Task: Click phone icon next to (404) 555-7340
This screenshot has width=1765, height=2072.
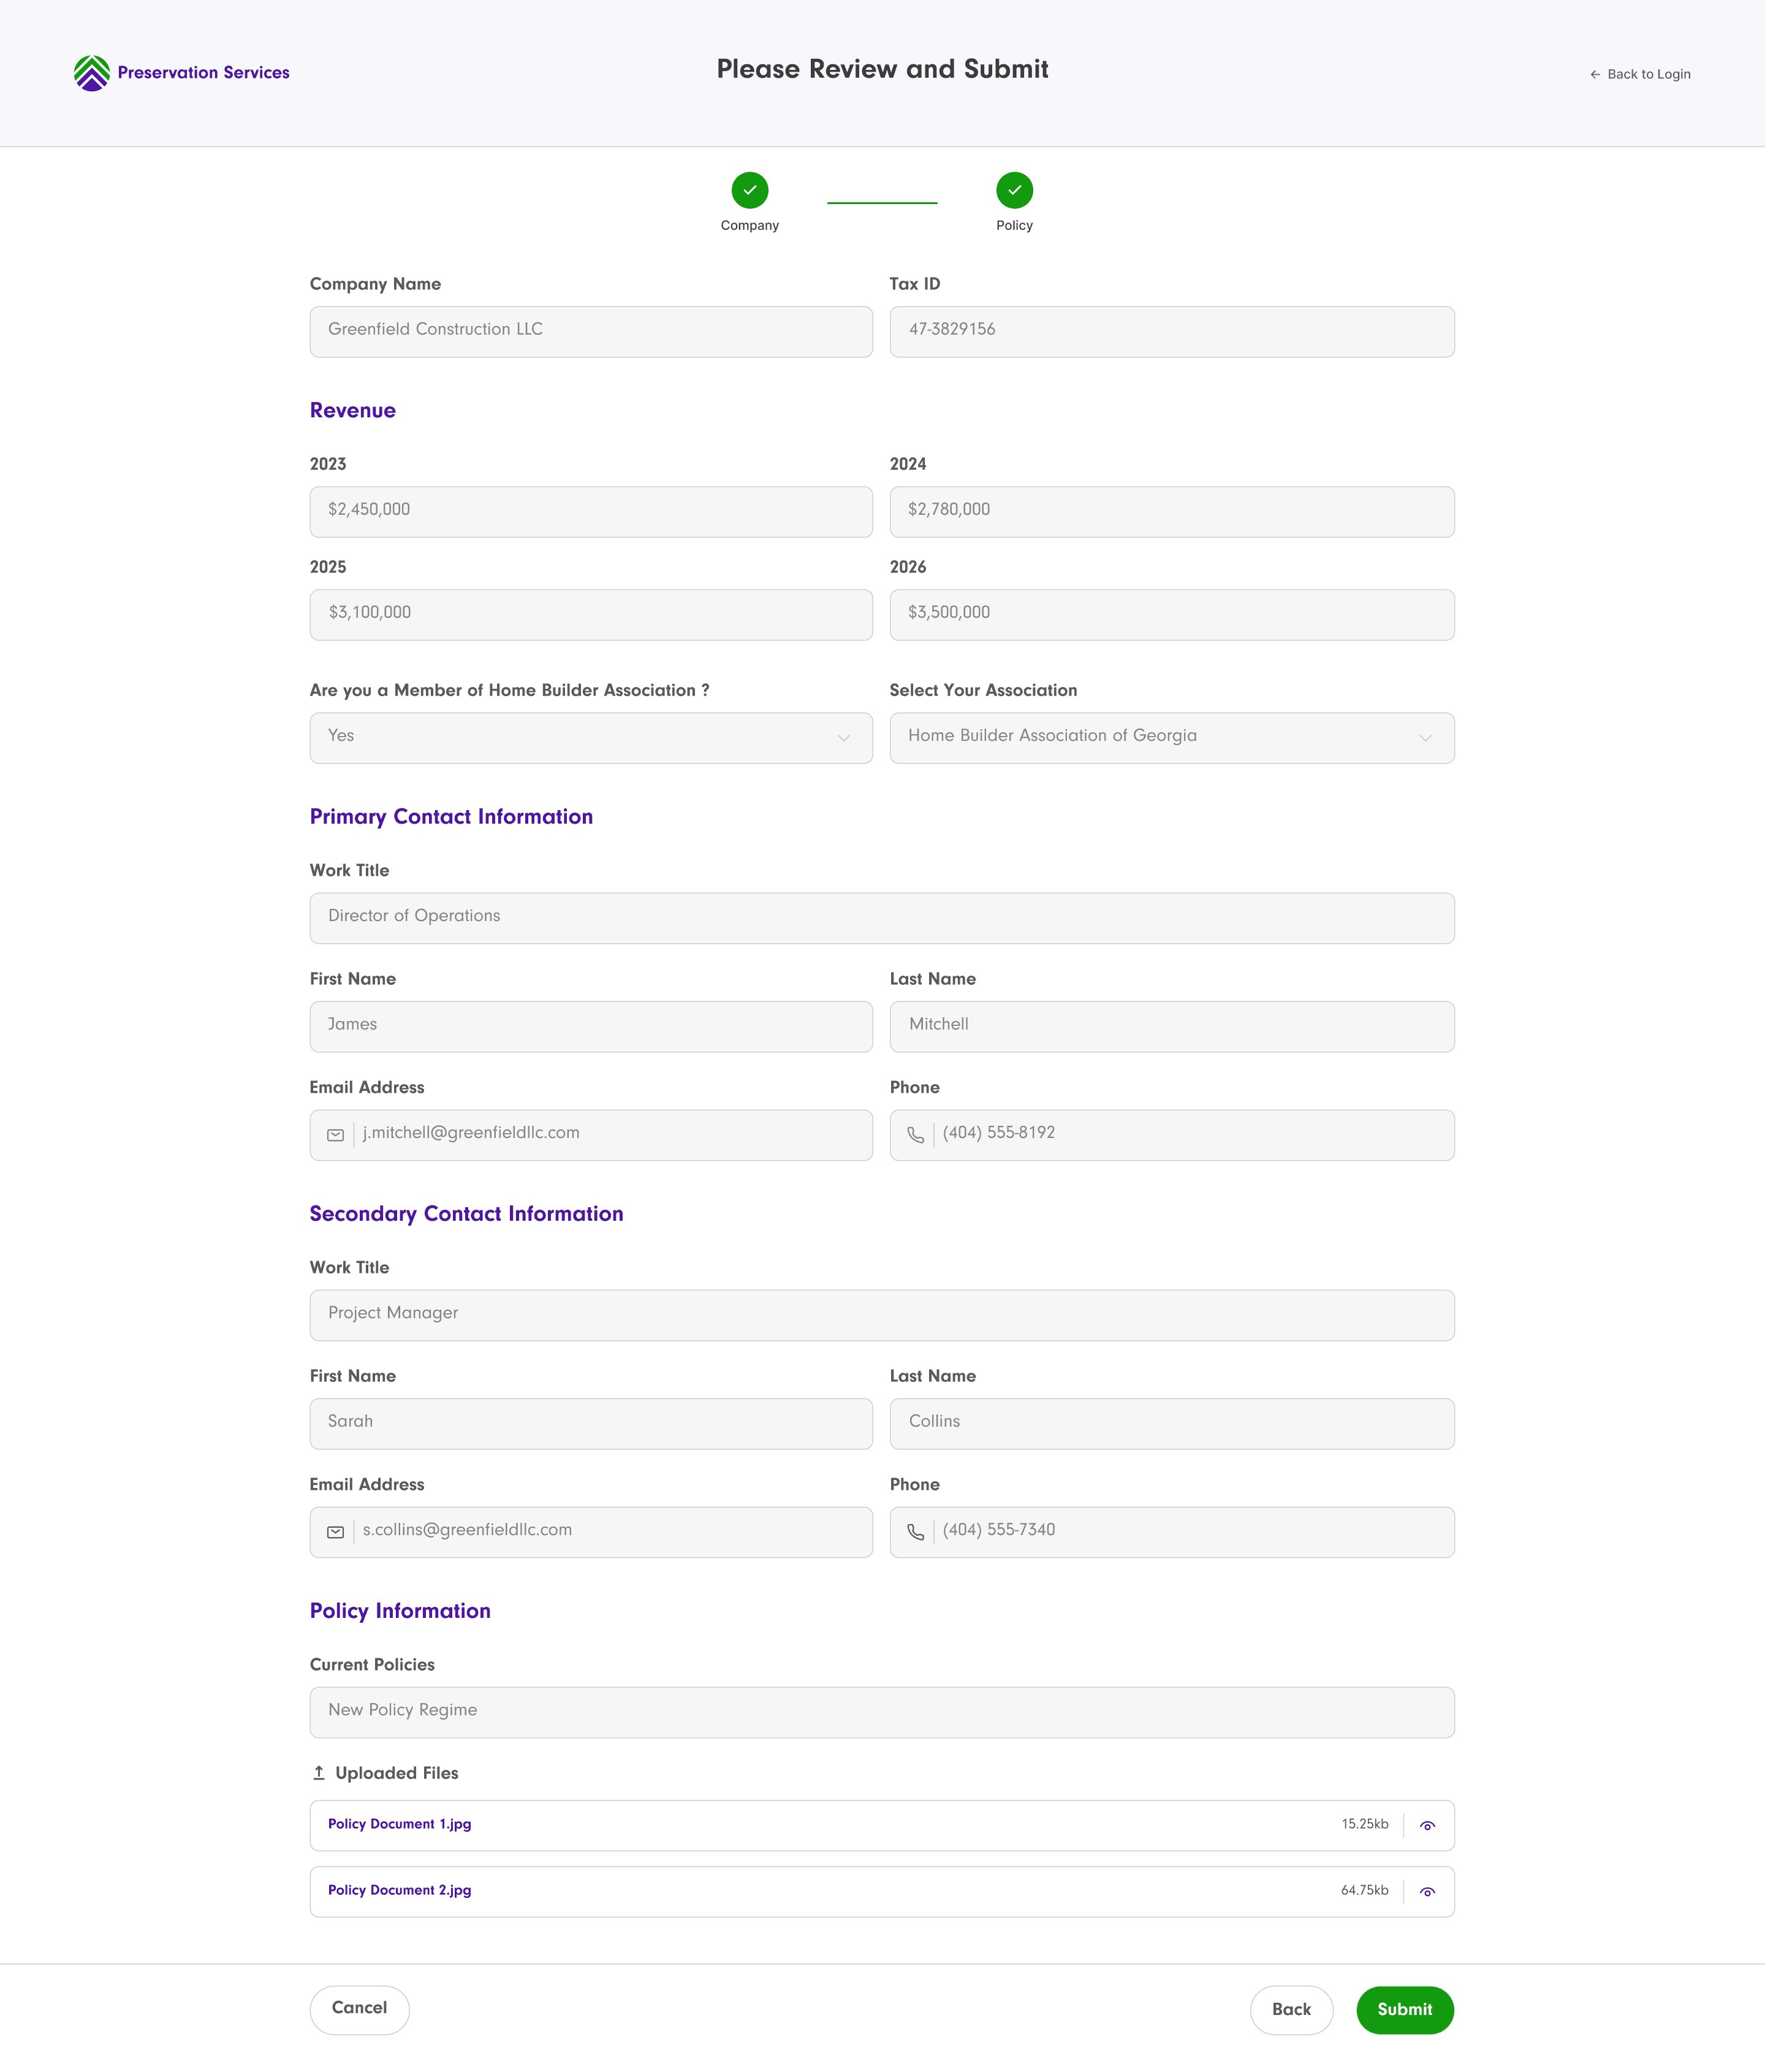Action: pyautogui.click(x=915, y=1532)
